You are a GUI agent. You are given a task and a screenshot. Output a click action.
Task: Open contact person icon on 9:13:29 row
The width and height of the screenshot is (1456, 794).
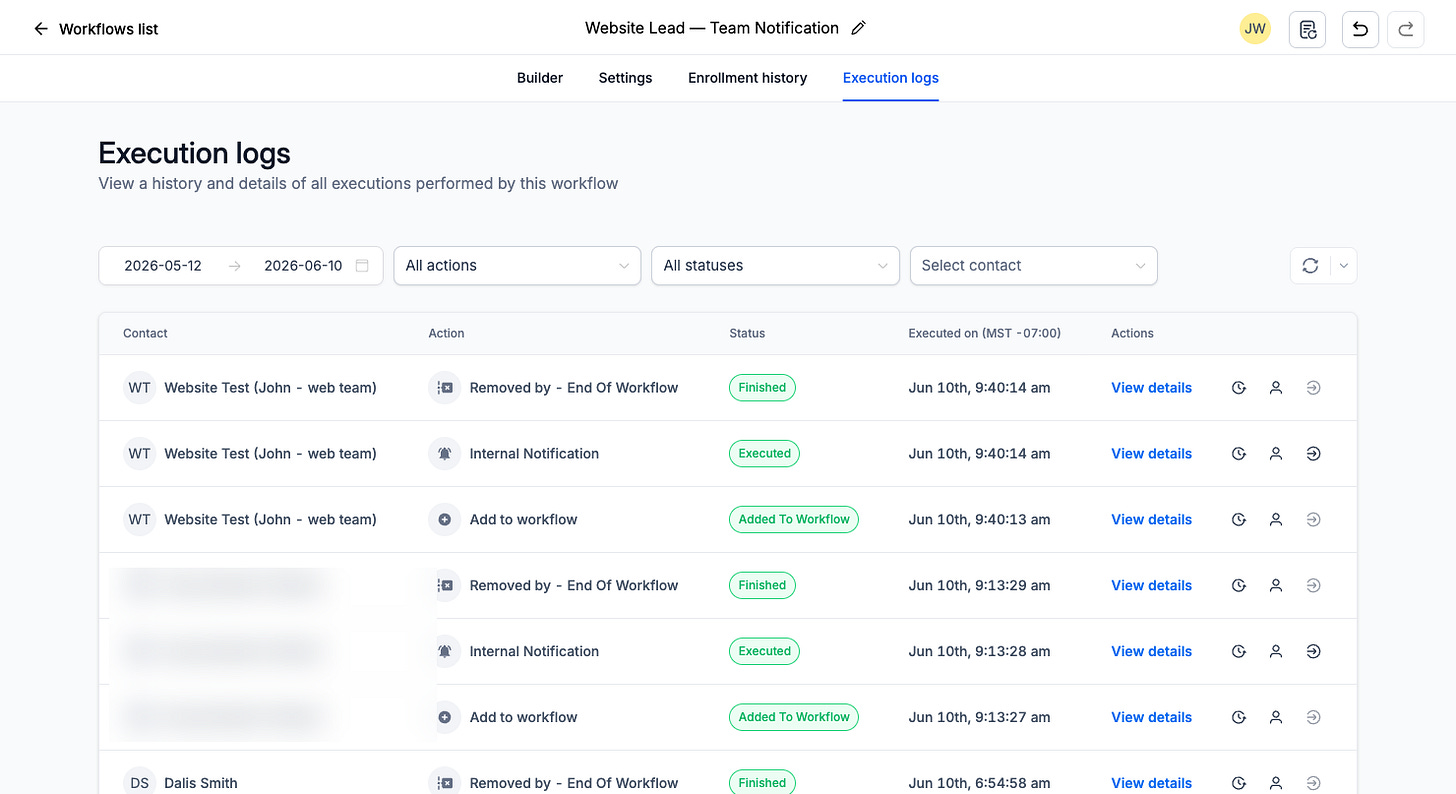[x=1276, y=586]
